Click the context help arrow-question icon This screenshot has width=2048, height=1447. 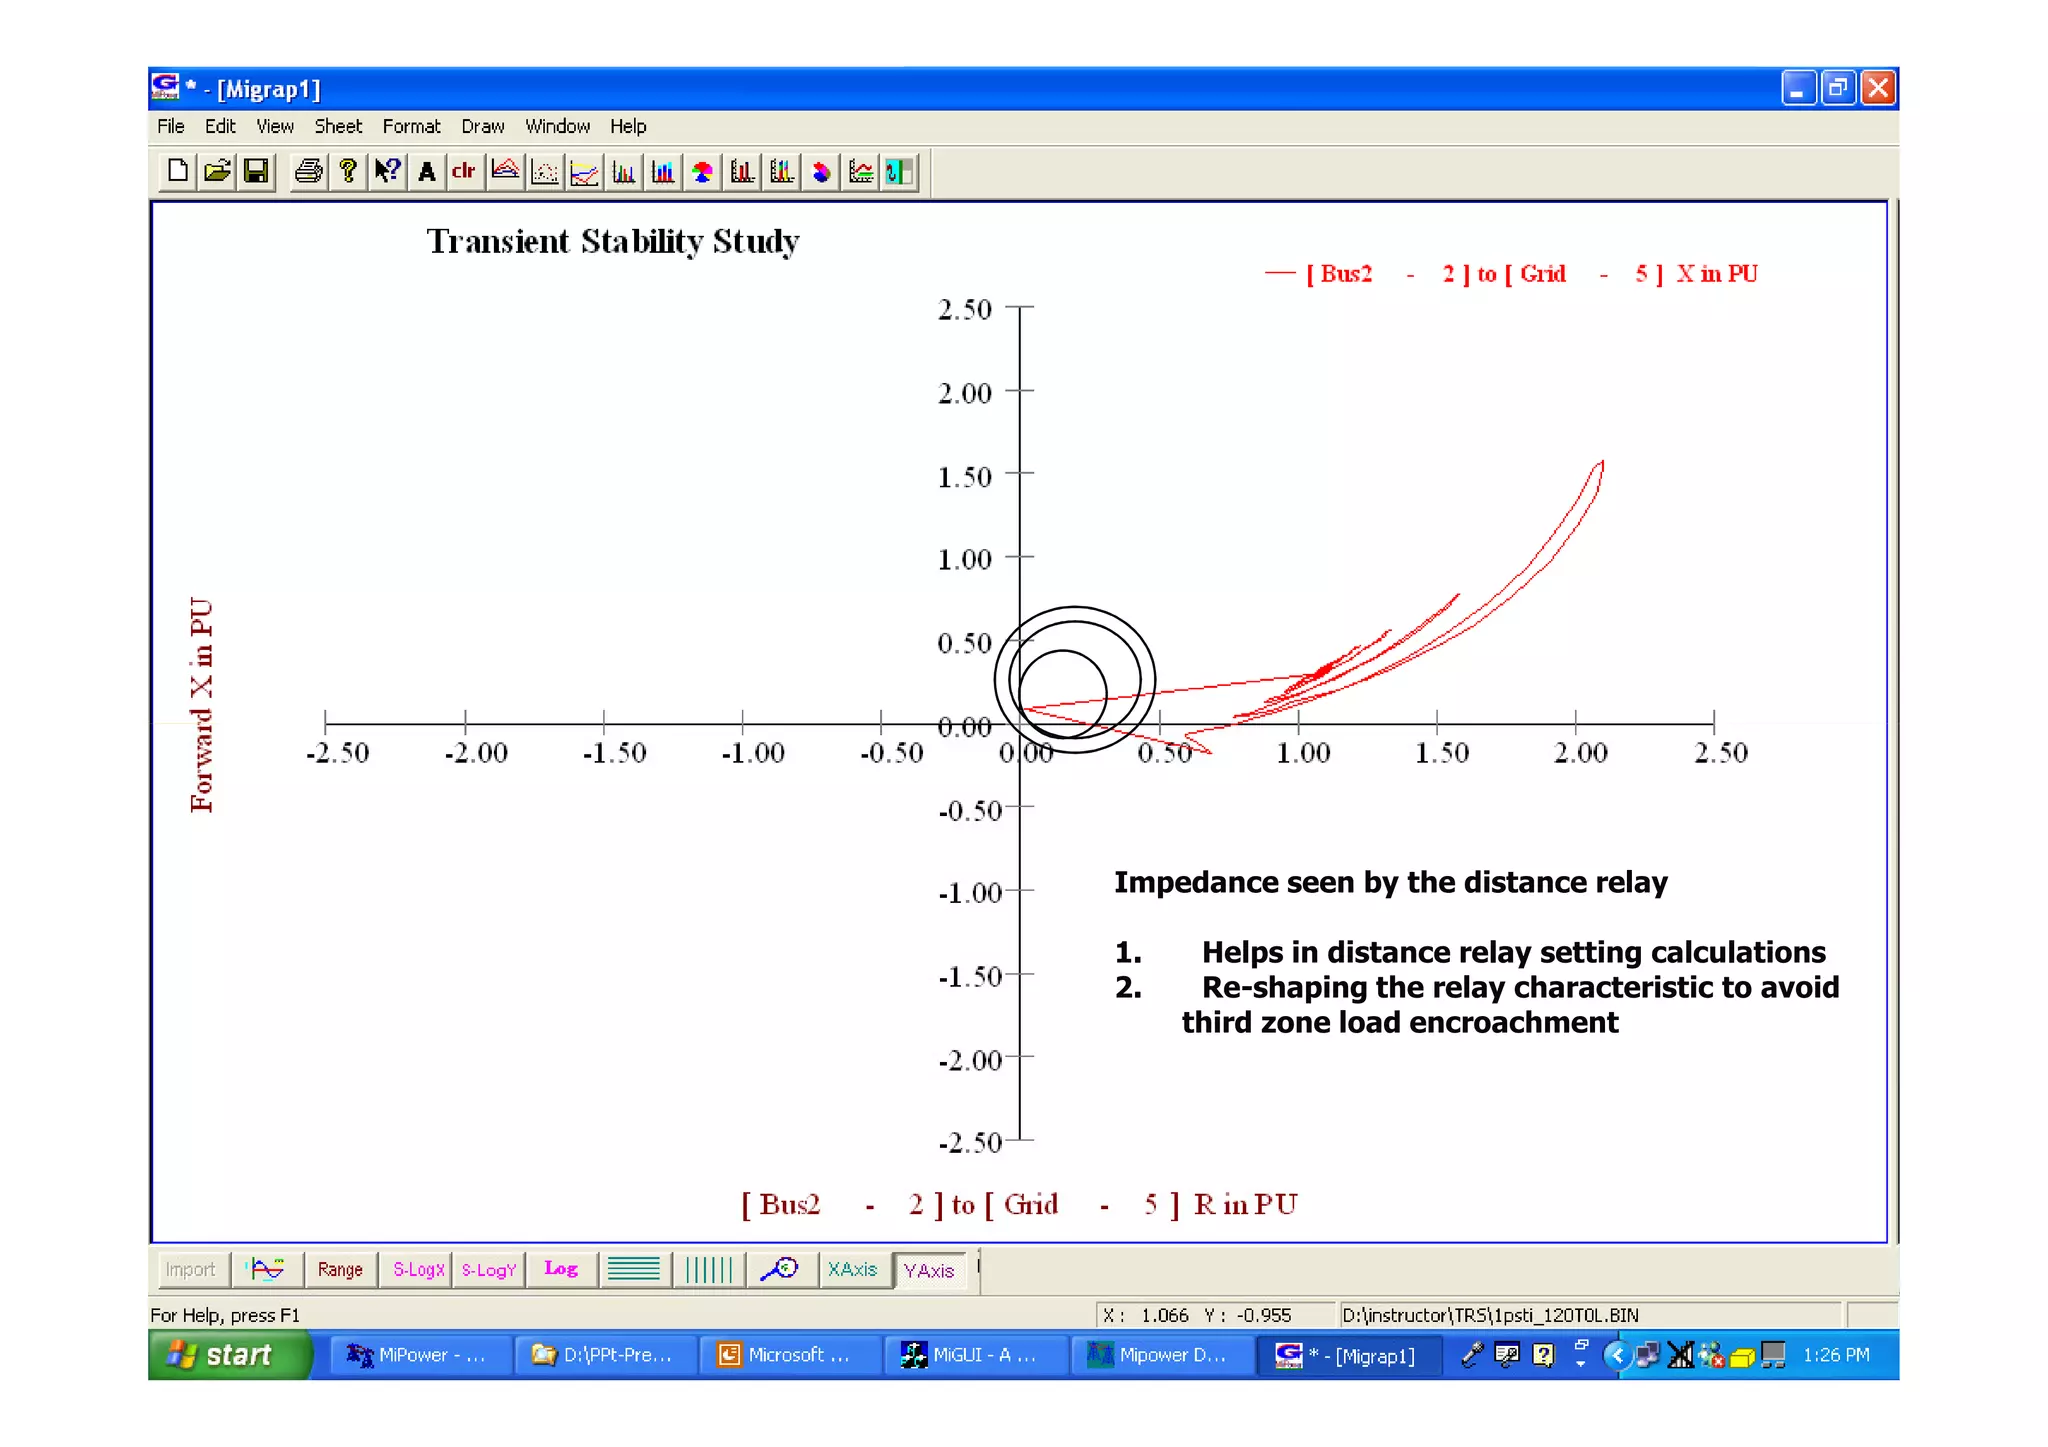point(387,172)
